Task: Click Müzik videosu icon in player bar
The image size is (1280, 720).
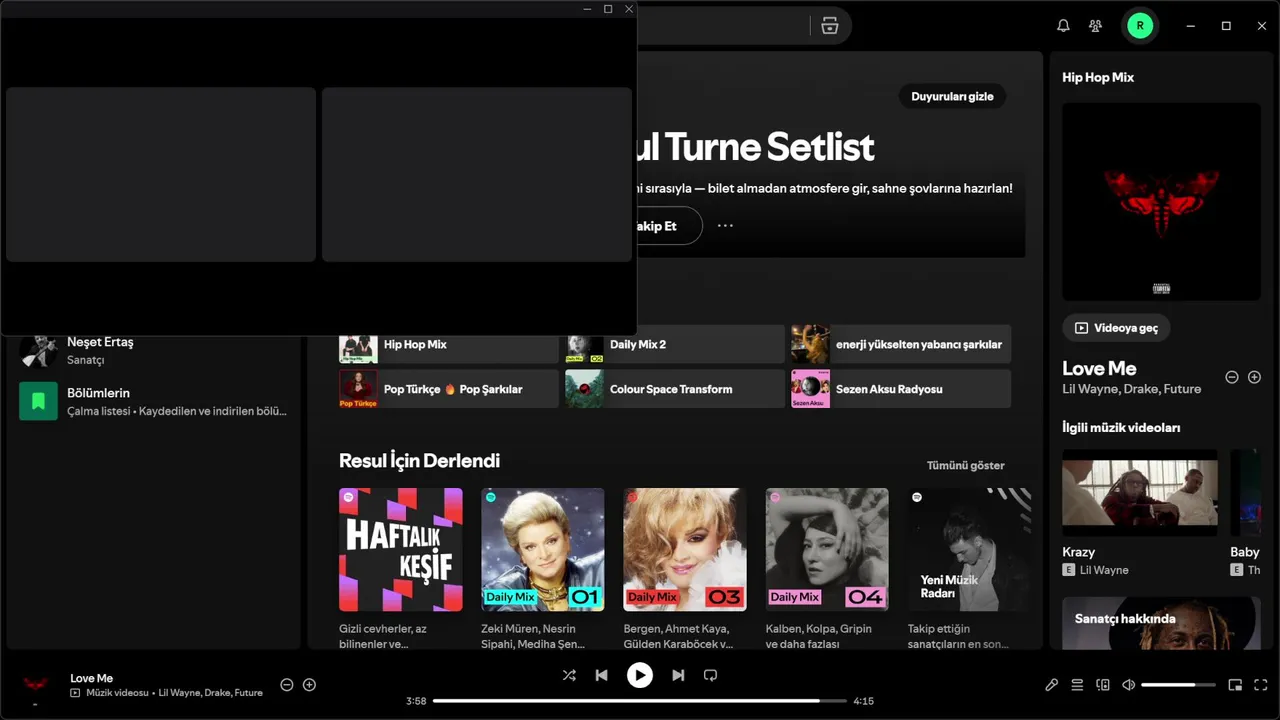Action: pyautogui.click(x=75, y=693)
